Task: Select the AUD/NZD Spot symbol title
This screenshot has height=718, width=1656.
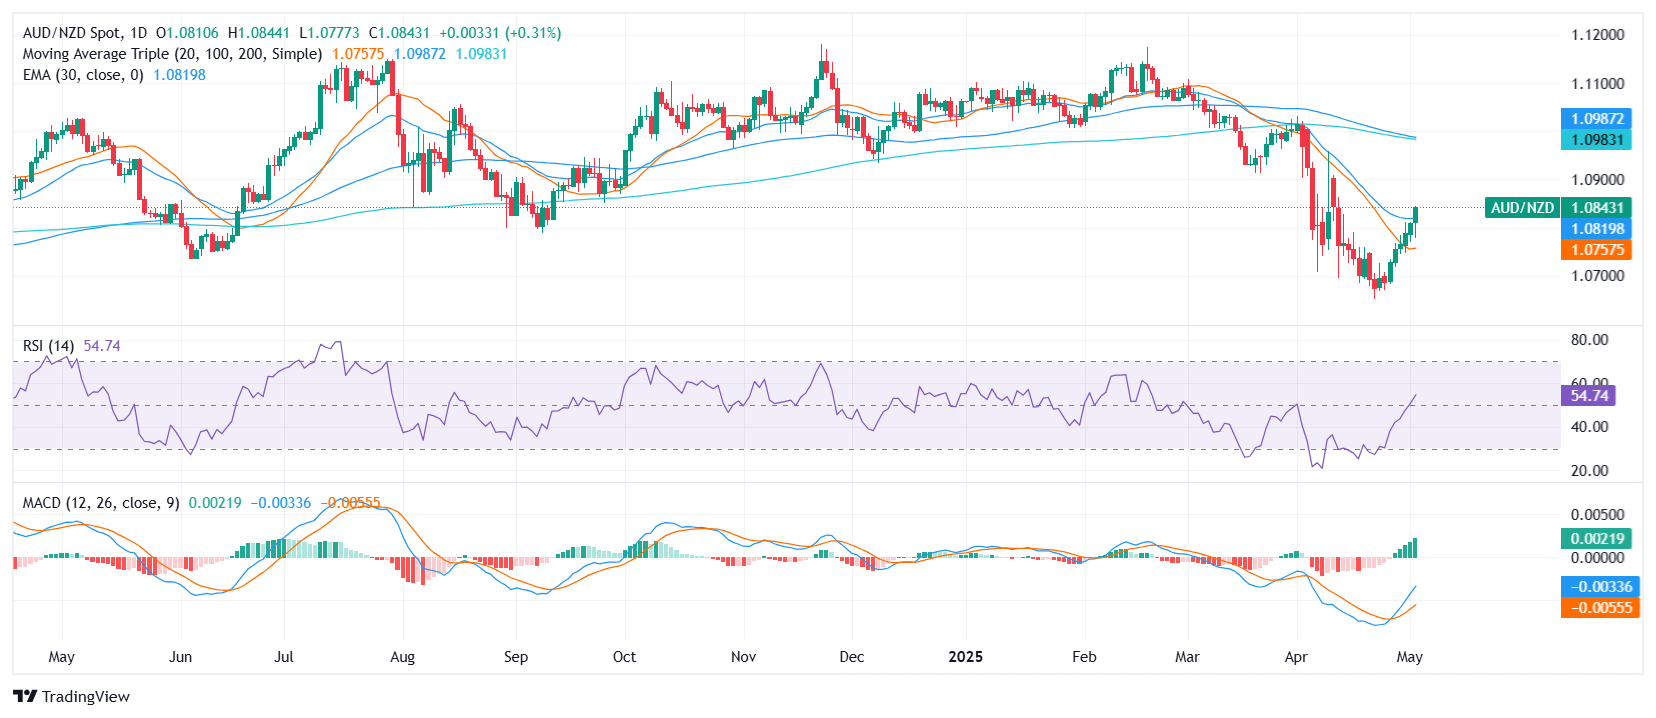Action: [x=85, y=33]
